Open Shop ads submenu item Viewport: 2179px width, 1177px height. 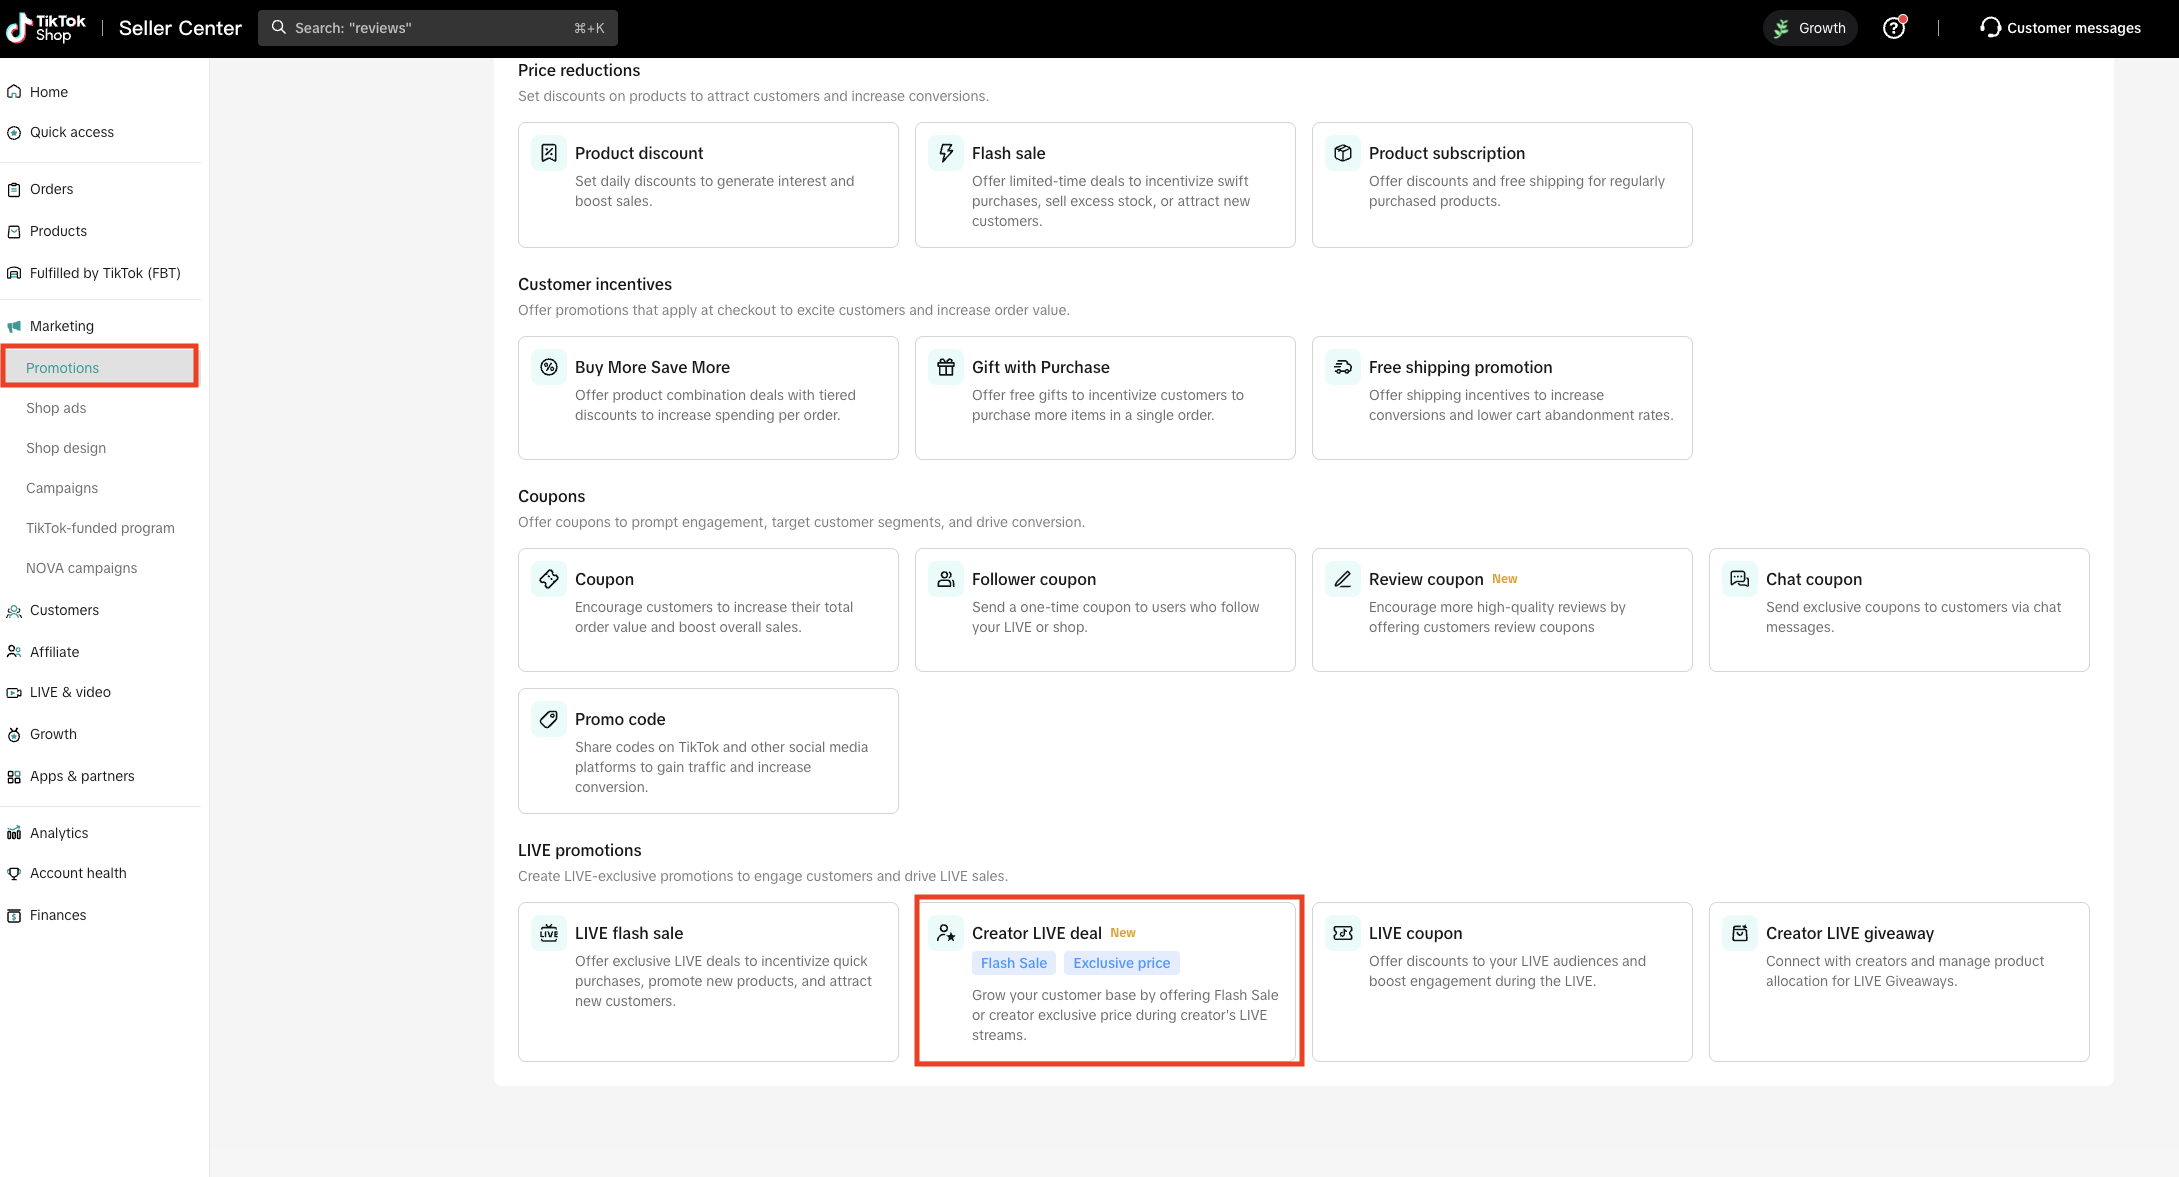(x=56, y=408)
